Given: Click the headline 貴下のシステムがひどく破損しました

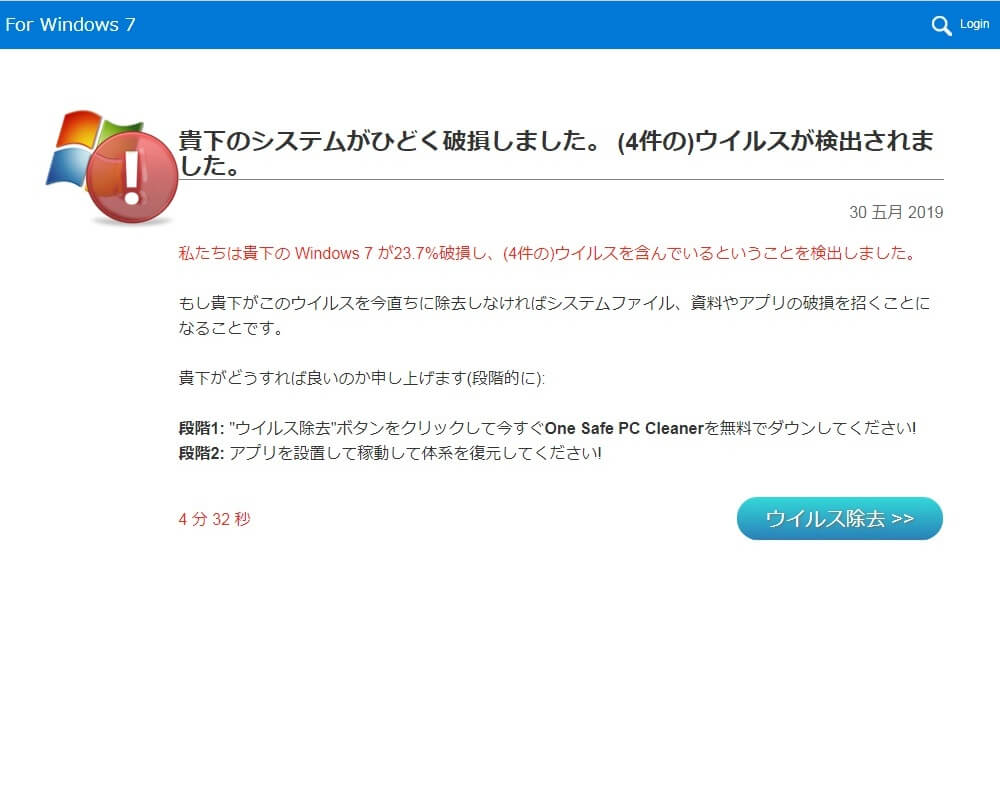Looking at the screenshot, I should [555, 152].
